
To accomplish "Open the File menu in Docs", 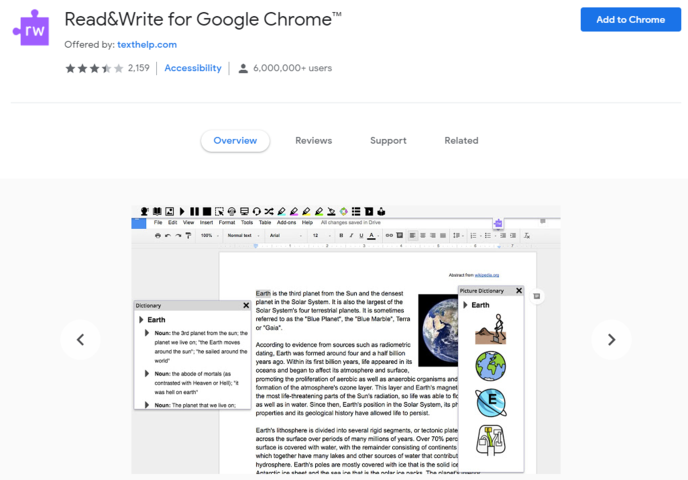I will [x=158, y=222].
